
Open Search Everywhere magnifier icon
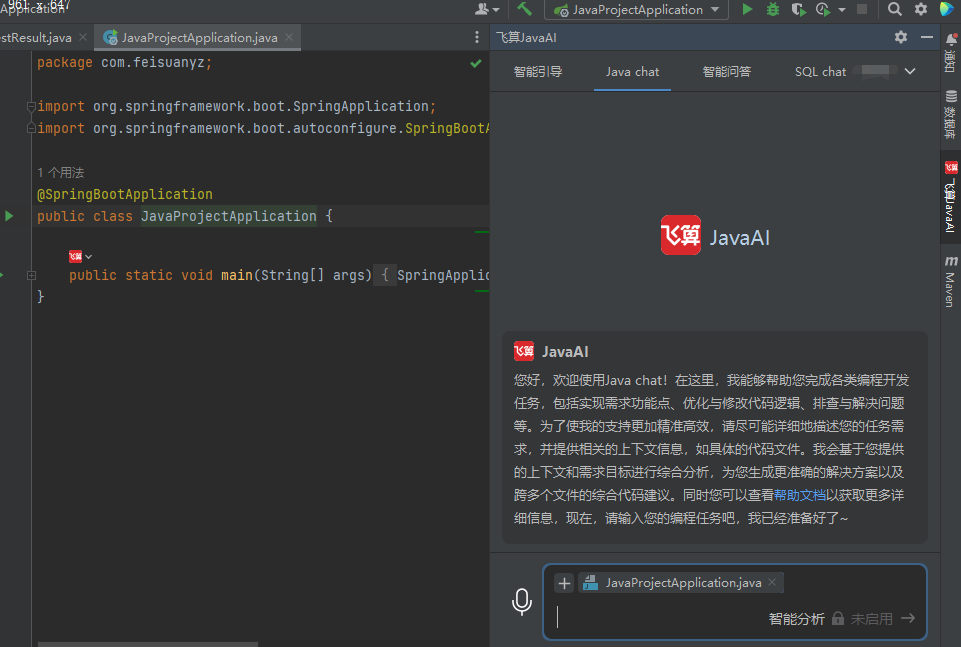895,9
